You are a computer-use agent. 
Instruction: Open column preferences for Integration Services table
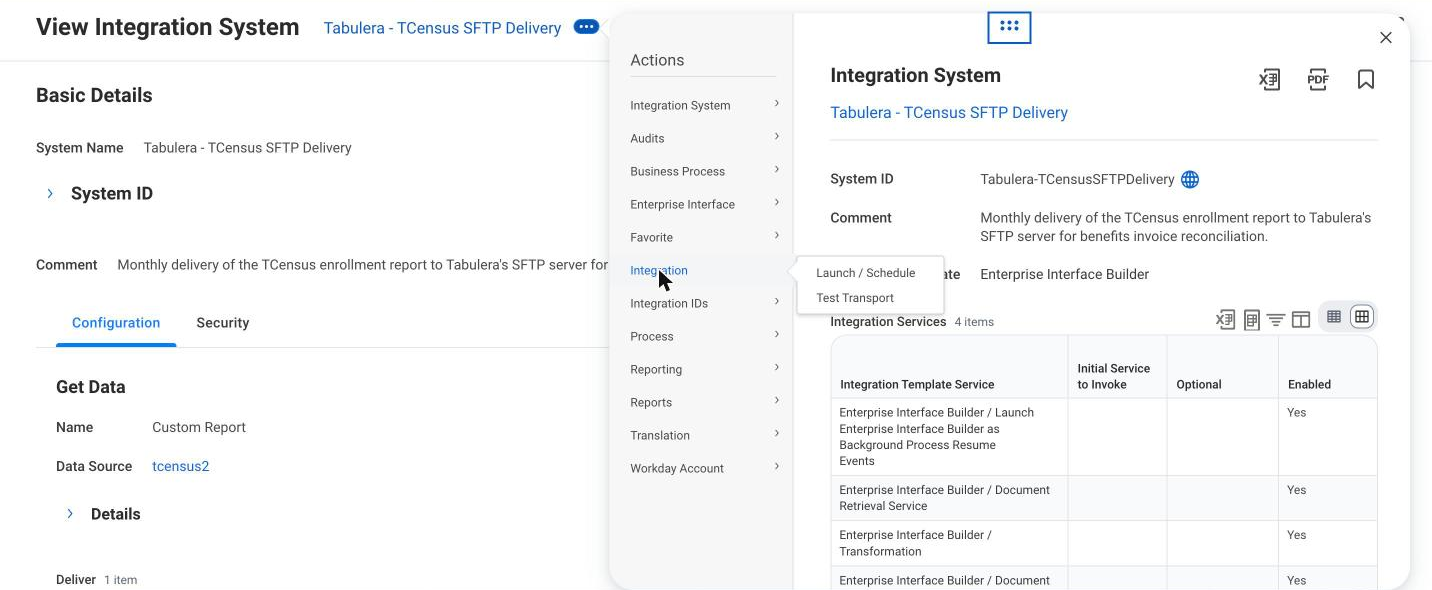point(1301,320)
